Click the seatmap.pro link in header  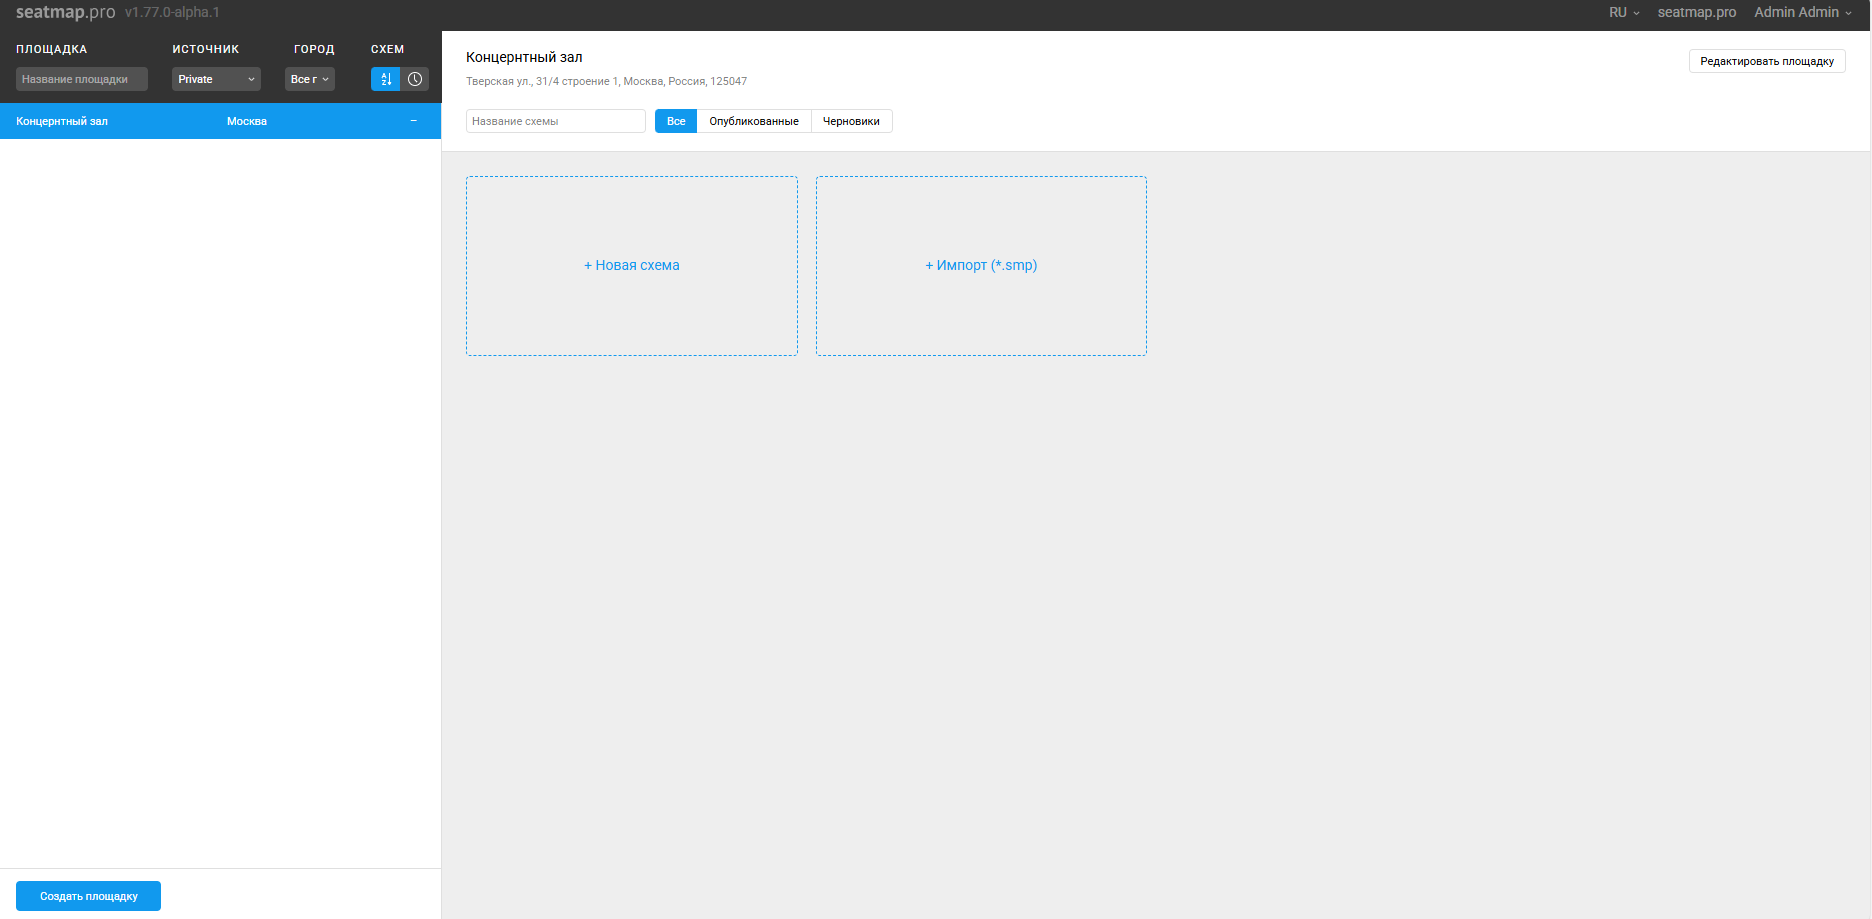(x=1696, y=12)
